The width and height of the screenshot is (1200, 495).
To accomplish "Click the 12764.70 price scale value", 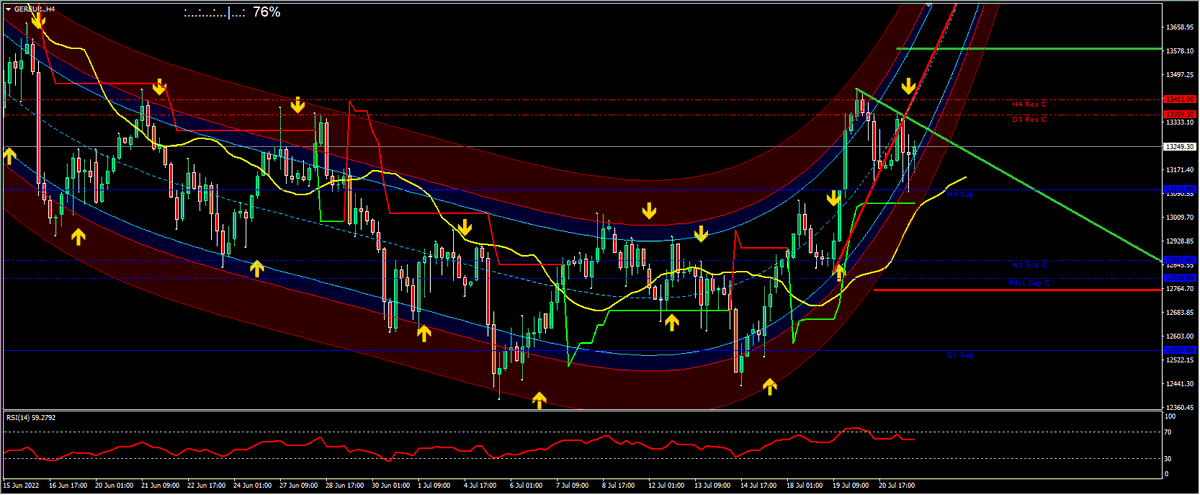I will (1180, 289).
